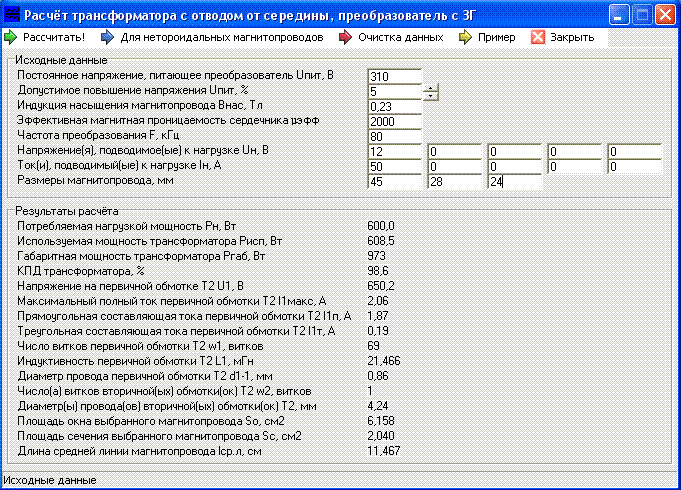Click the Рн result value 600,0
This screenshot has width=681, height=490.
(381, 226)
